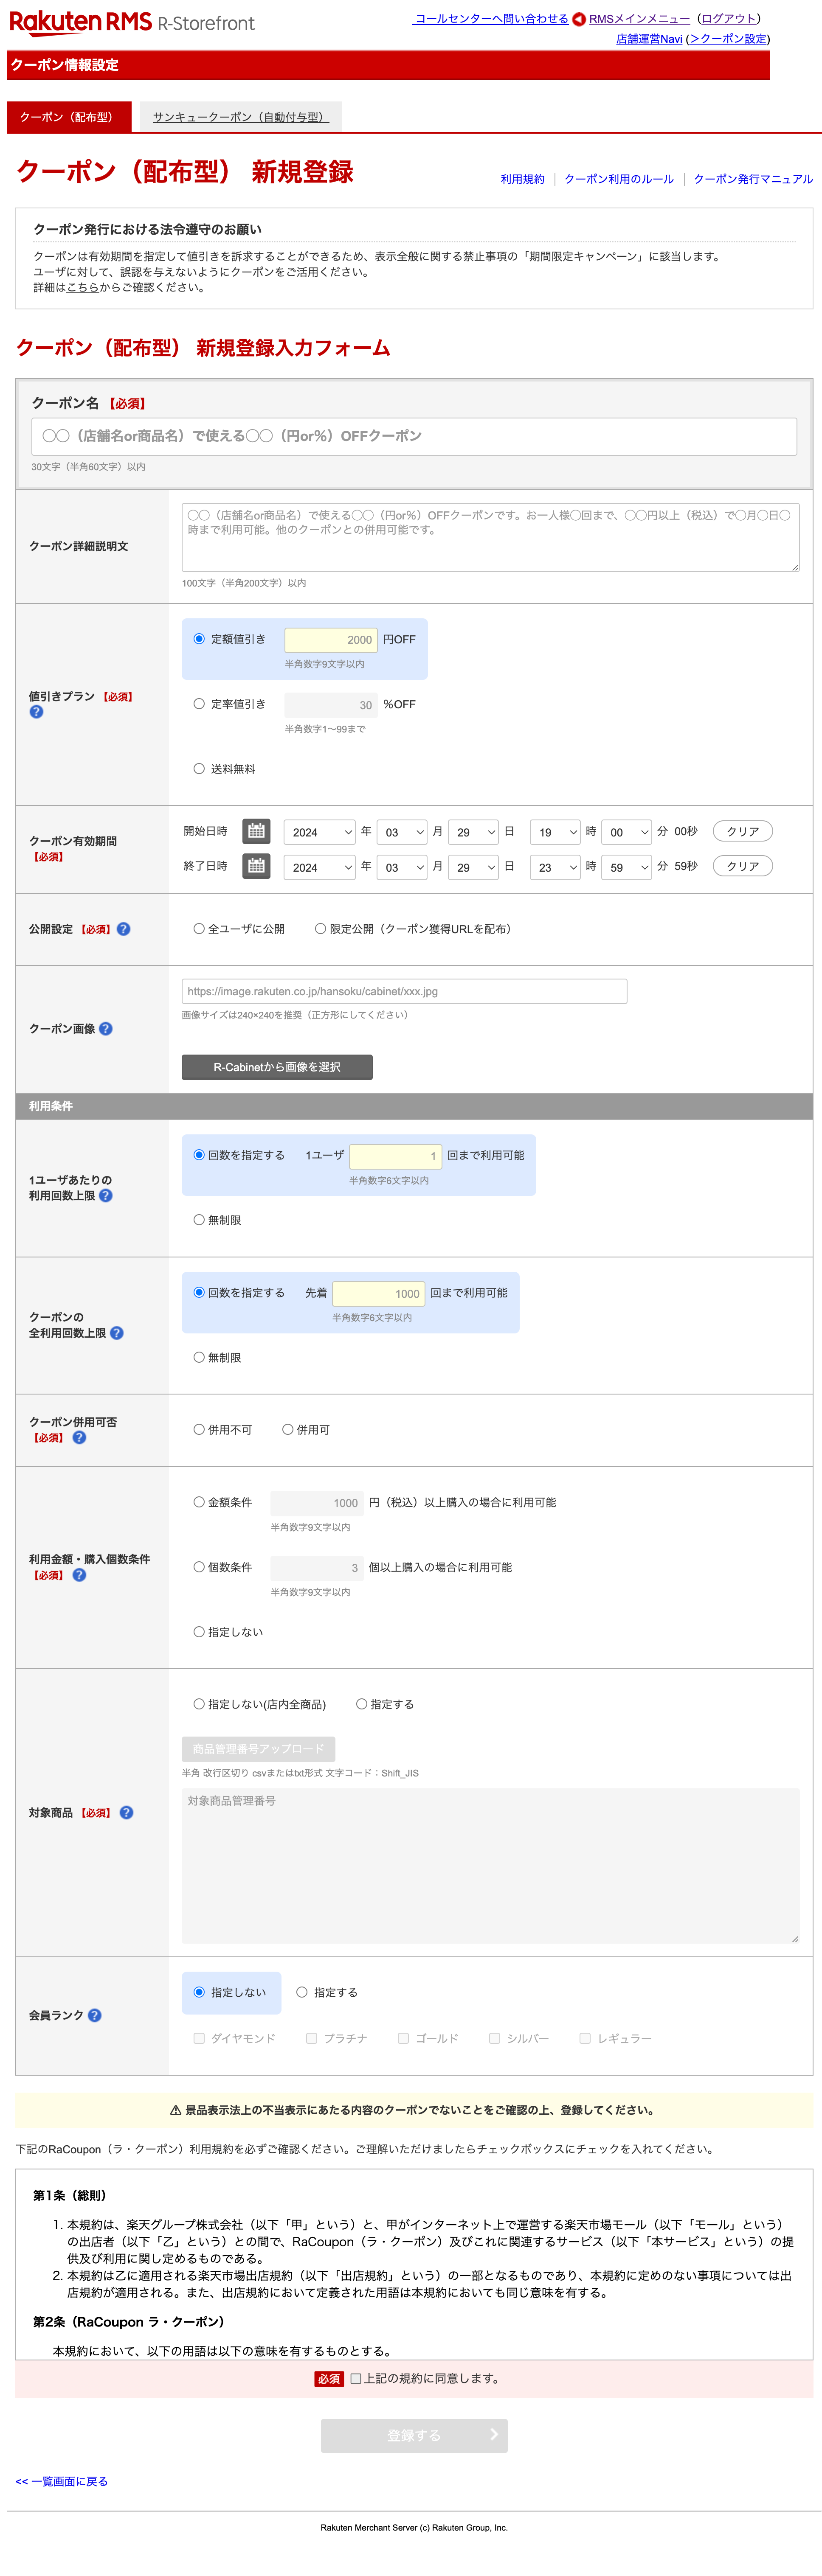Choose 全ユーザに公開 option
Screen dimensions: 822x2576
(x=199, y=929)
